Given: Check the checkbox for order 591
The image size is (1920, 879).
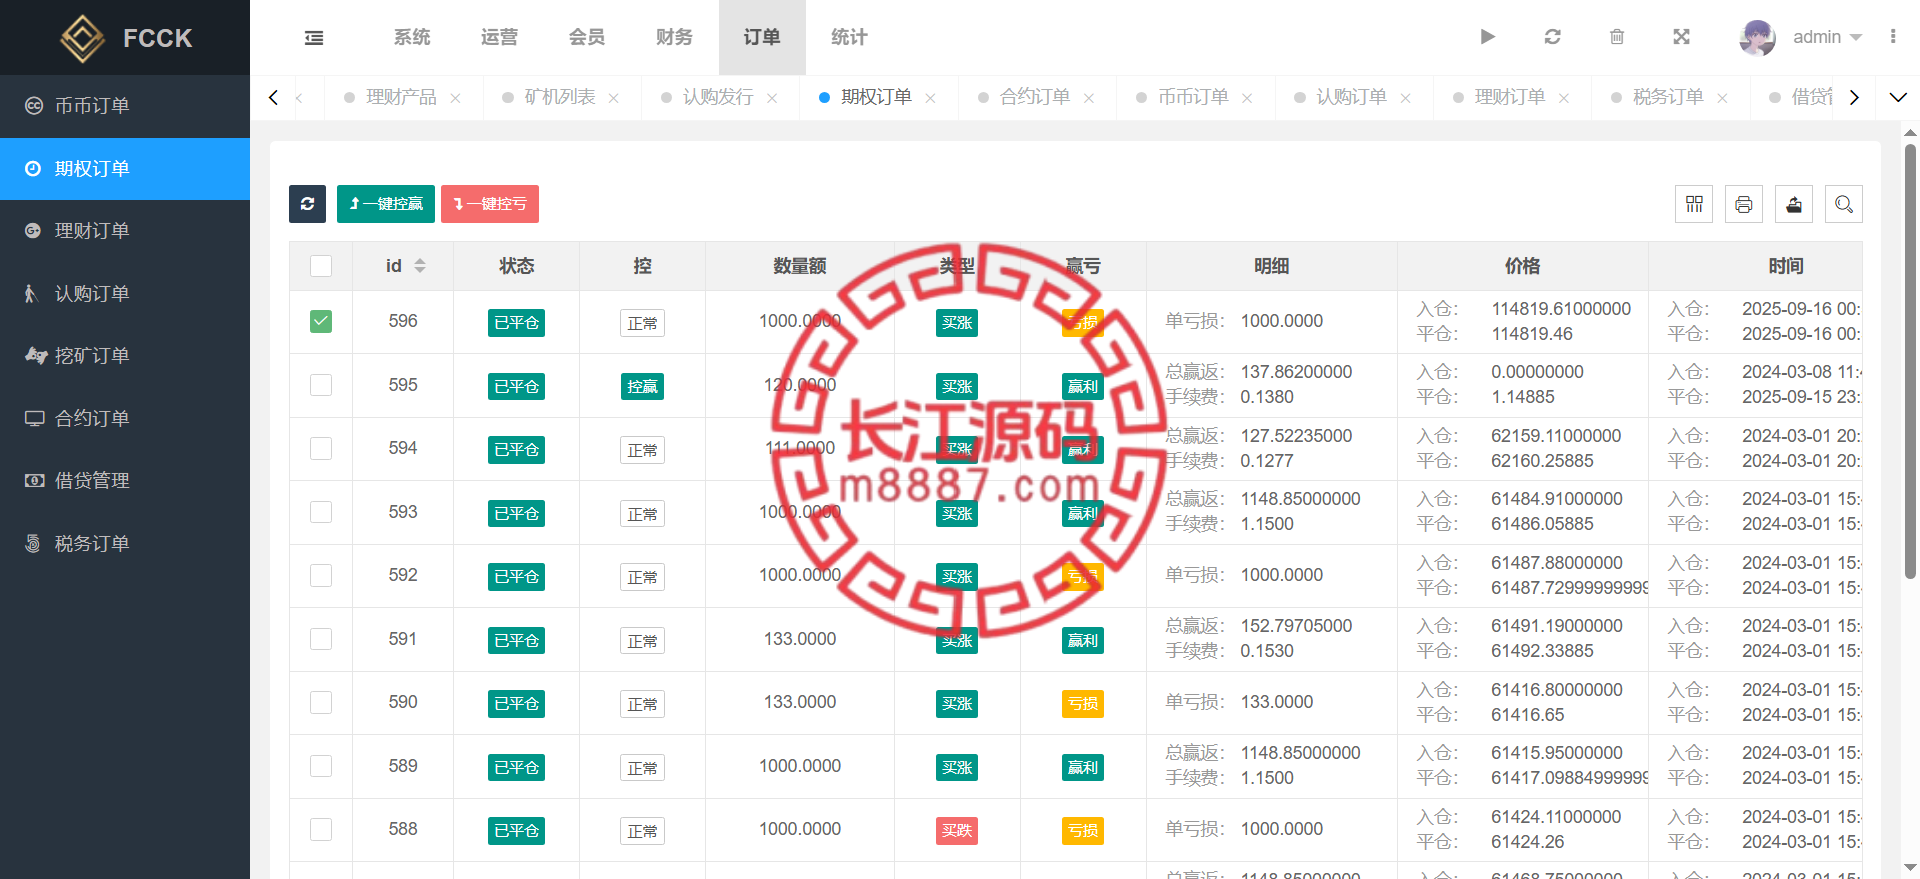Looking at the screenshot, I should (x=321, y=639).
